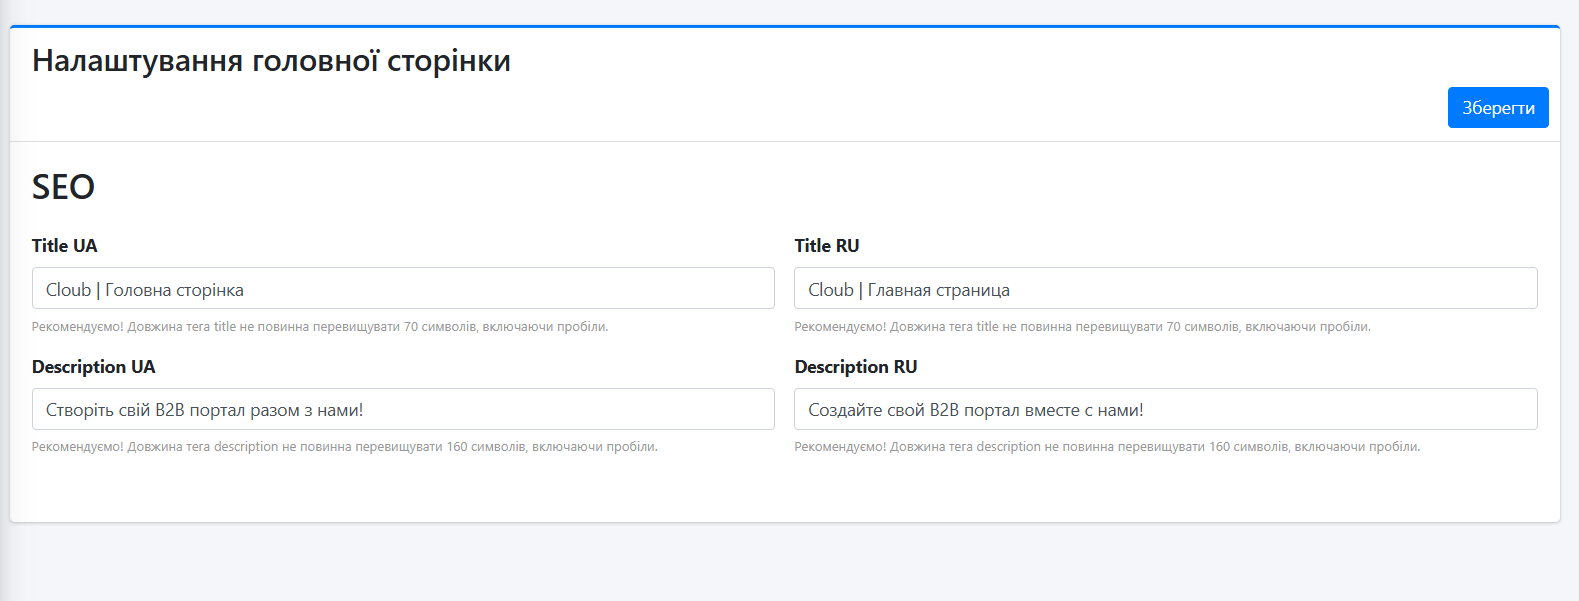Click the Зберегти save button
The height and width of the screenshot is (601, 1579).
click(1497, 108)
